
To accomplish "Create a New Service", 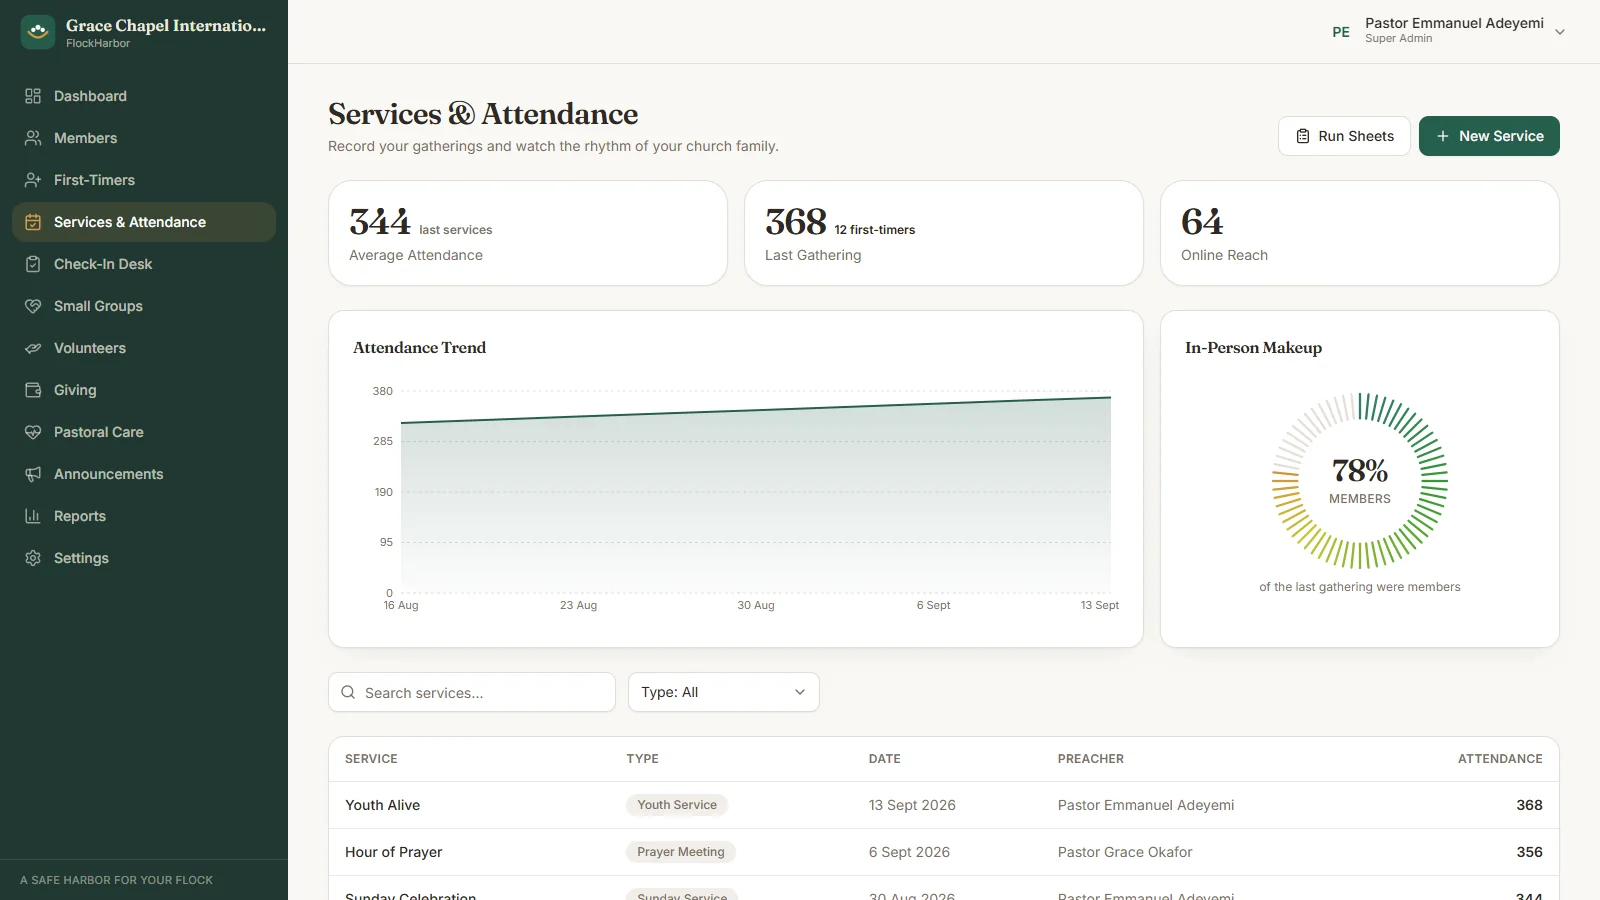I will coord(1489,136).
